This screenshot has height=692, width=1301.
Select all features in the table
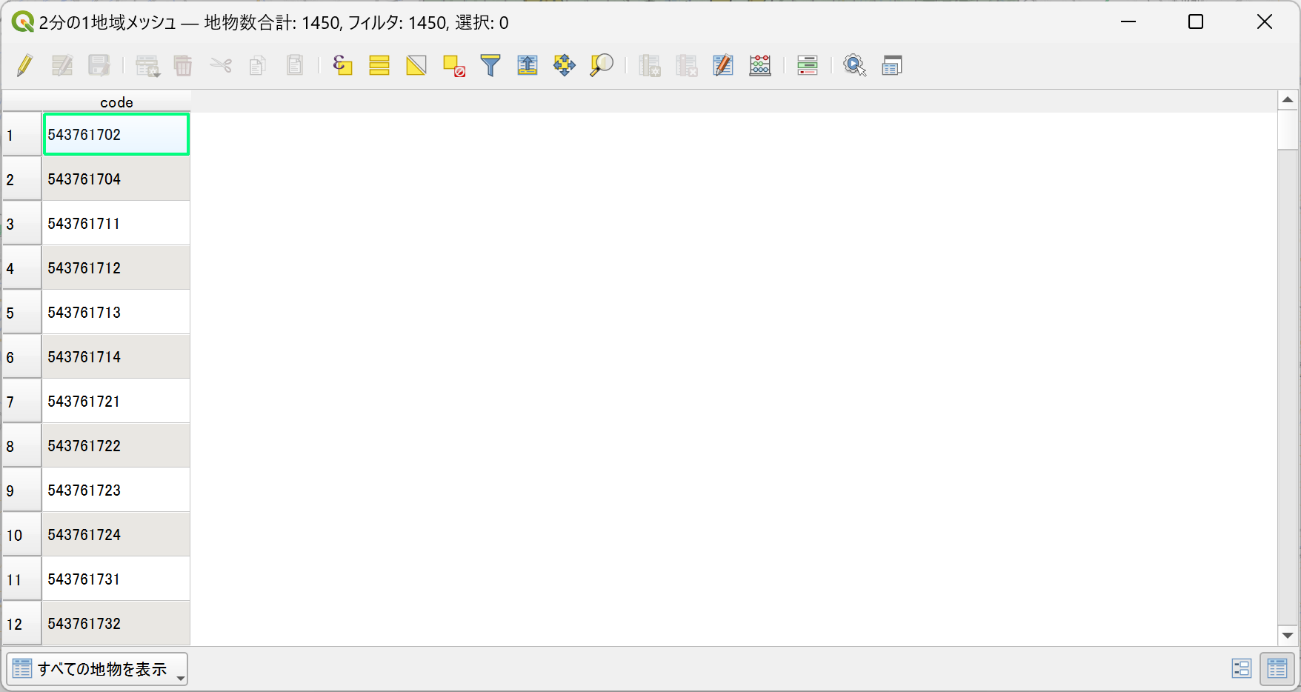(x=379, y=66)
